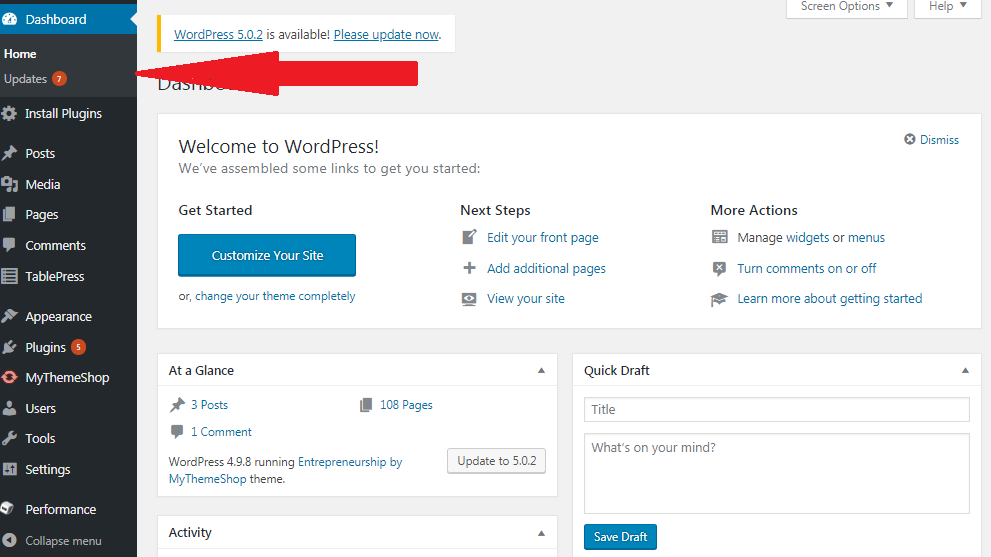Click the Users person icon

[9, 408]
